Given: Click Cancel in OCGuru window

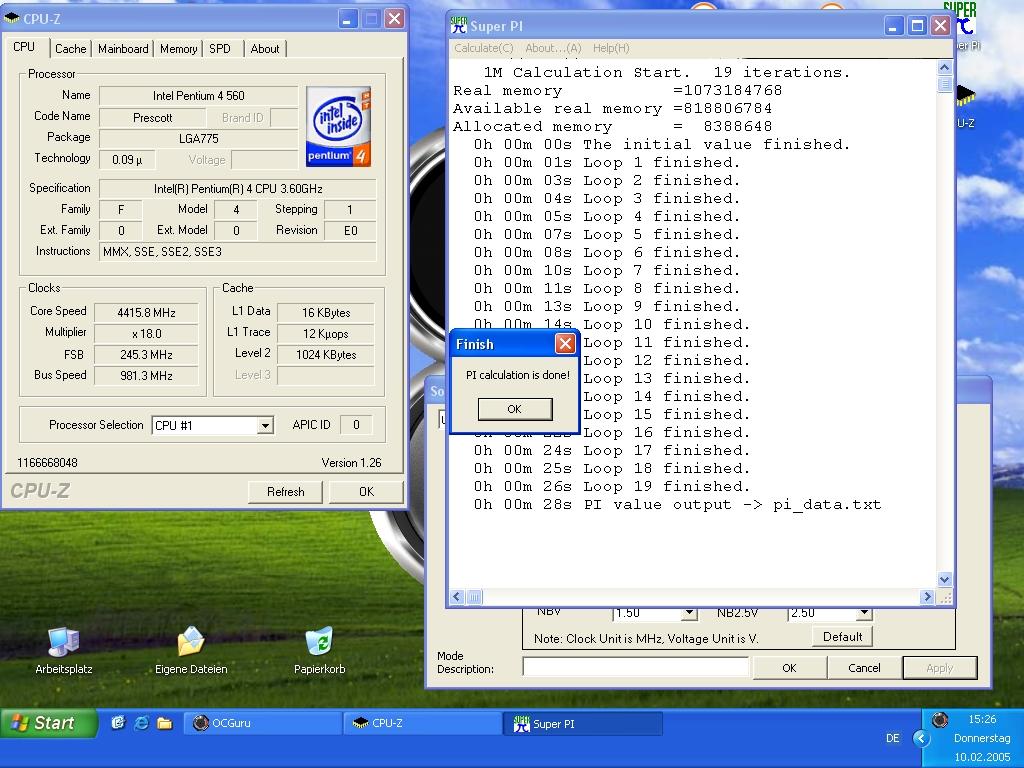Looking at the screenshot, I should [864, 668].
